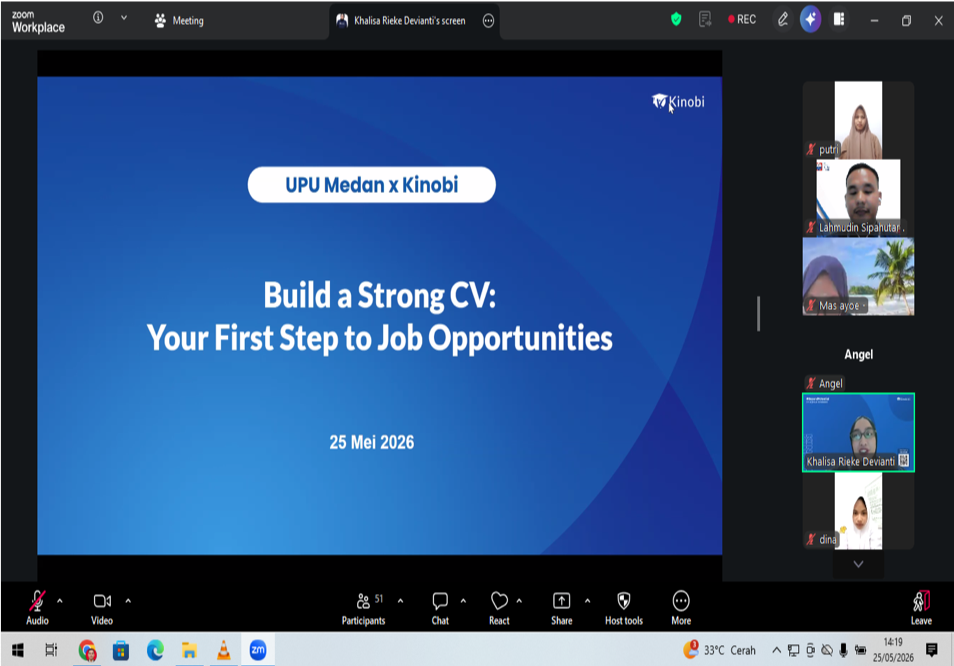Expand the Participants options caret
Viewport: 954px width, 666px height.
click(x=400, y=601)
